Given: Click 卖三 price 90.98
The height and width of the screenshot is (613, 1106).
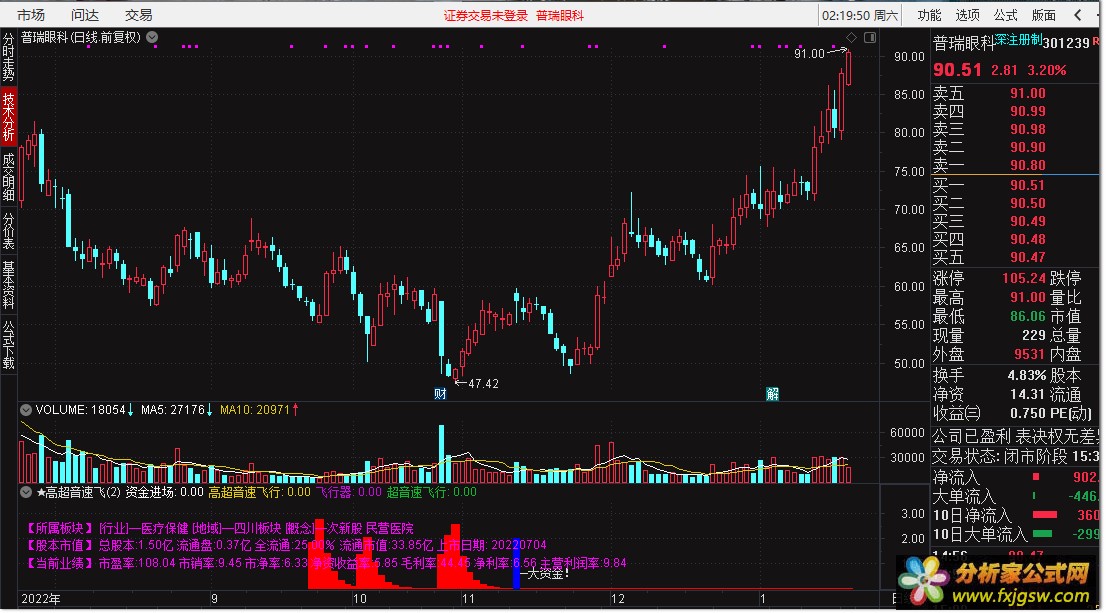Looking at the screenshot, I should click(x=1028, y=129).
